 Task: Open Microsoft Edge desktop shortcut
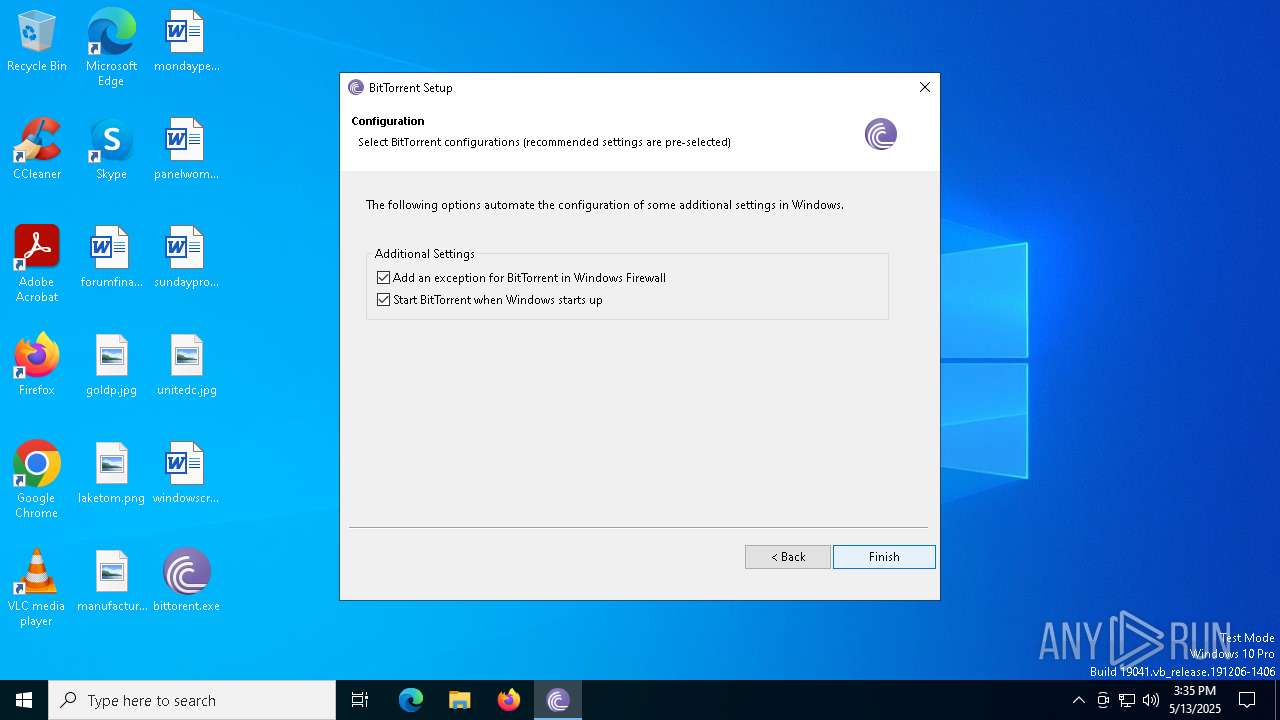click(111, 48)
